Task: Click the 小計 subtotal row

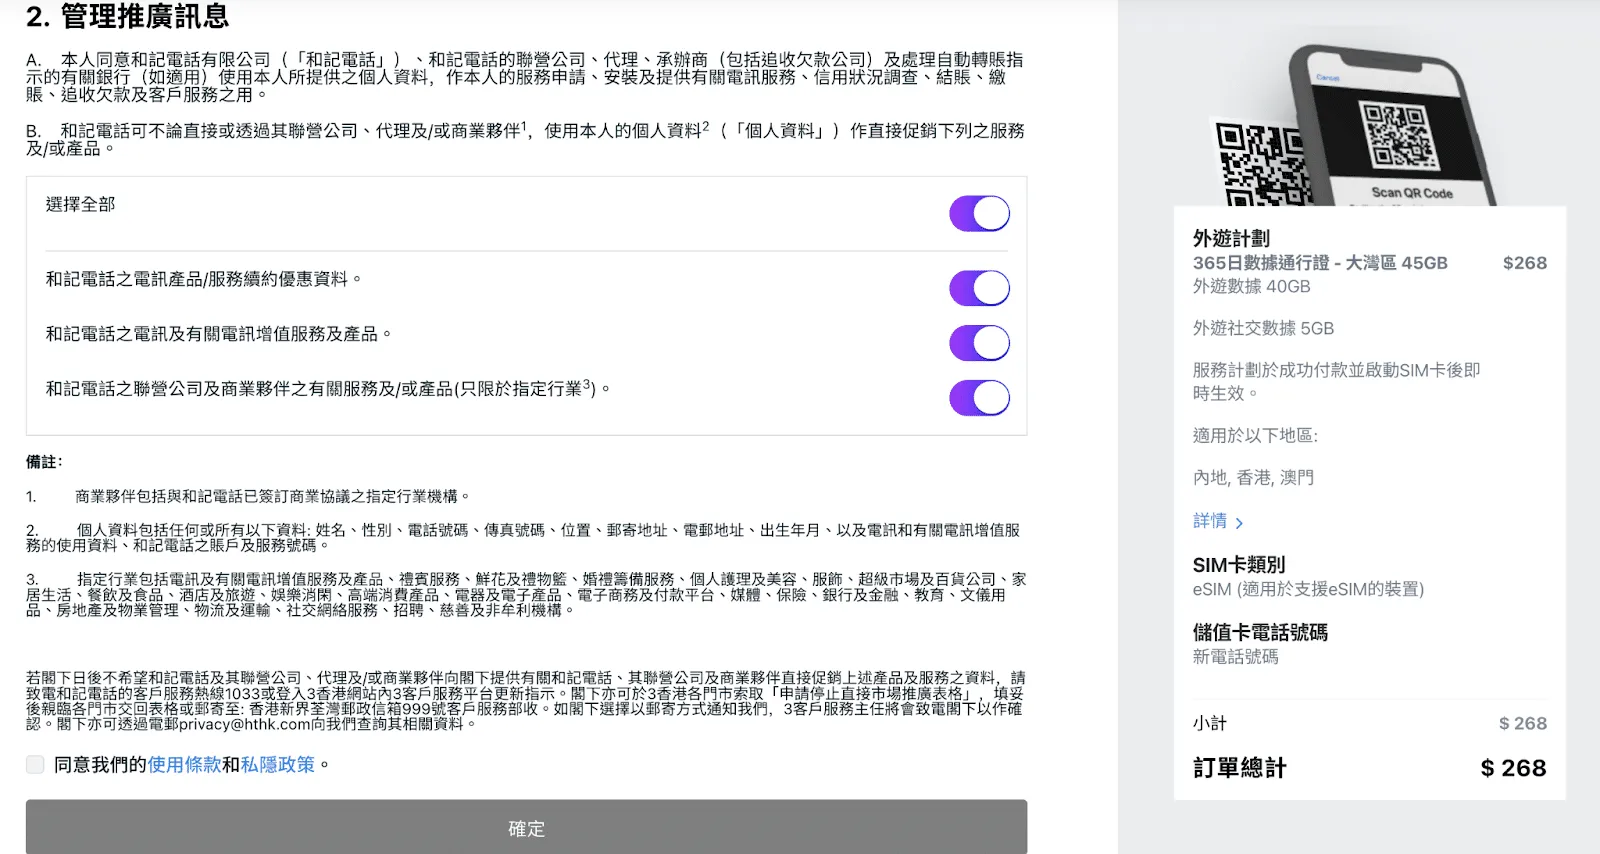Action: (x=1370, y=723)
